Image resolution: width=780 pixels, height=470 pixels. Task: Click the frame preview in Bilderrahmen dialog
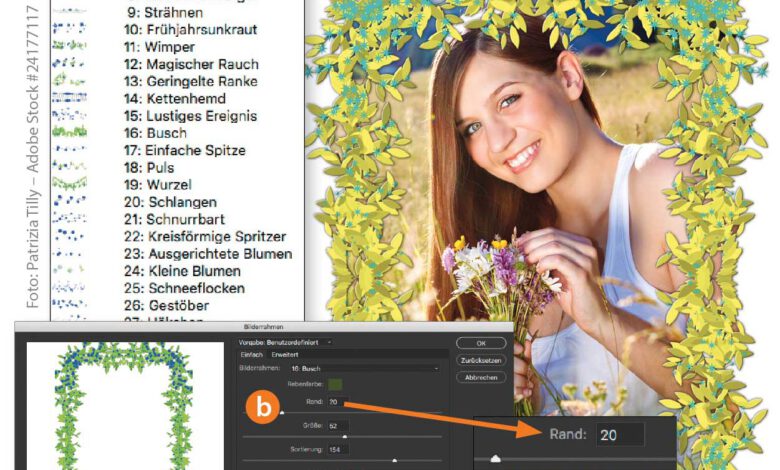pos(125,406)
